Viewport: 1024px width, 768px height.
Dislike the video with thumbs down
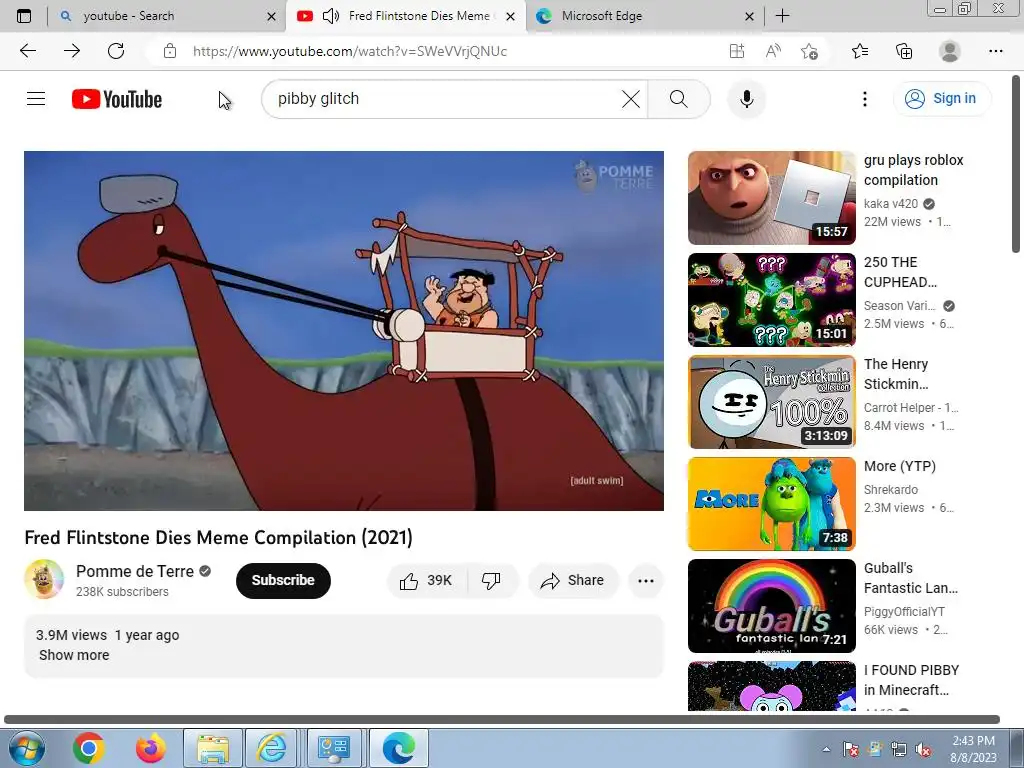point(491,581)
